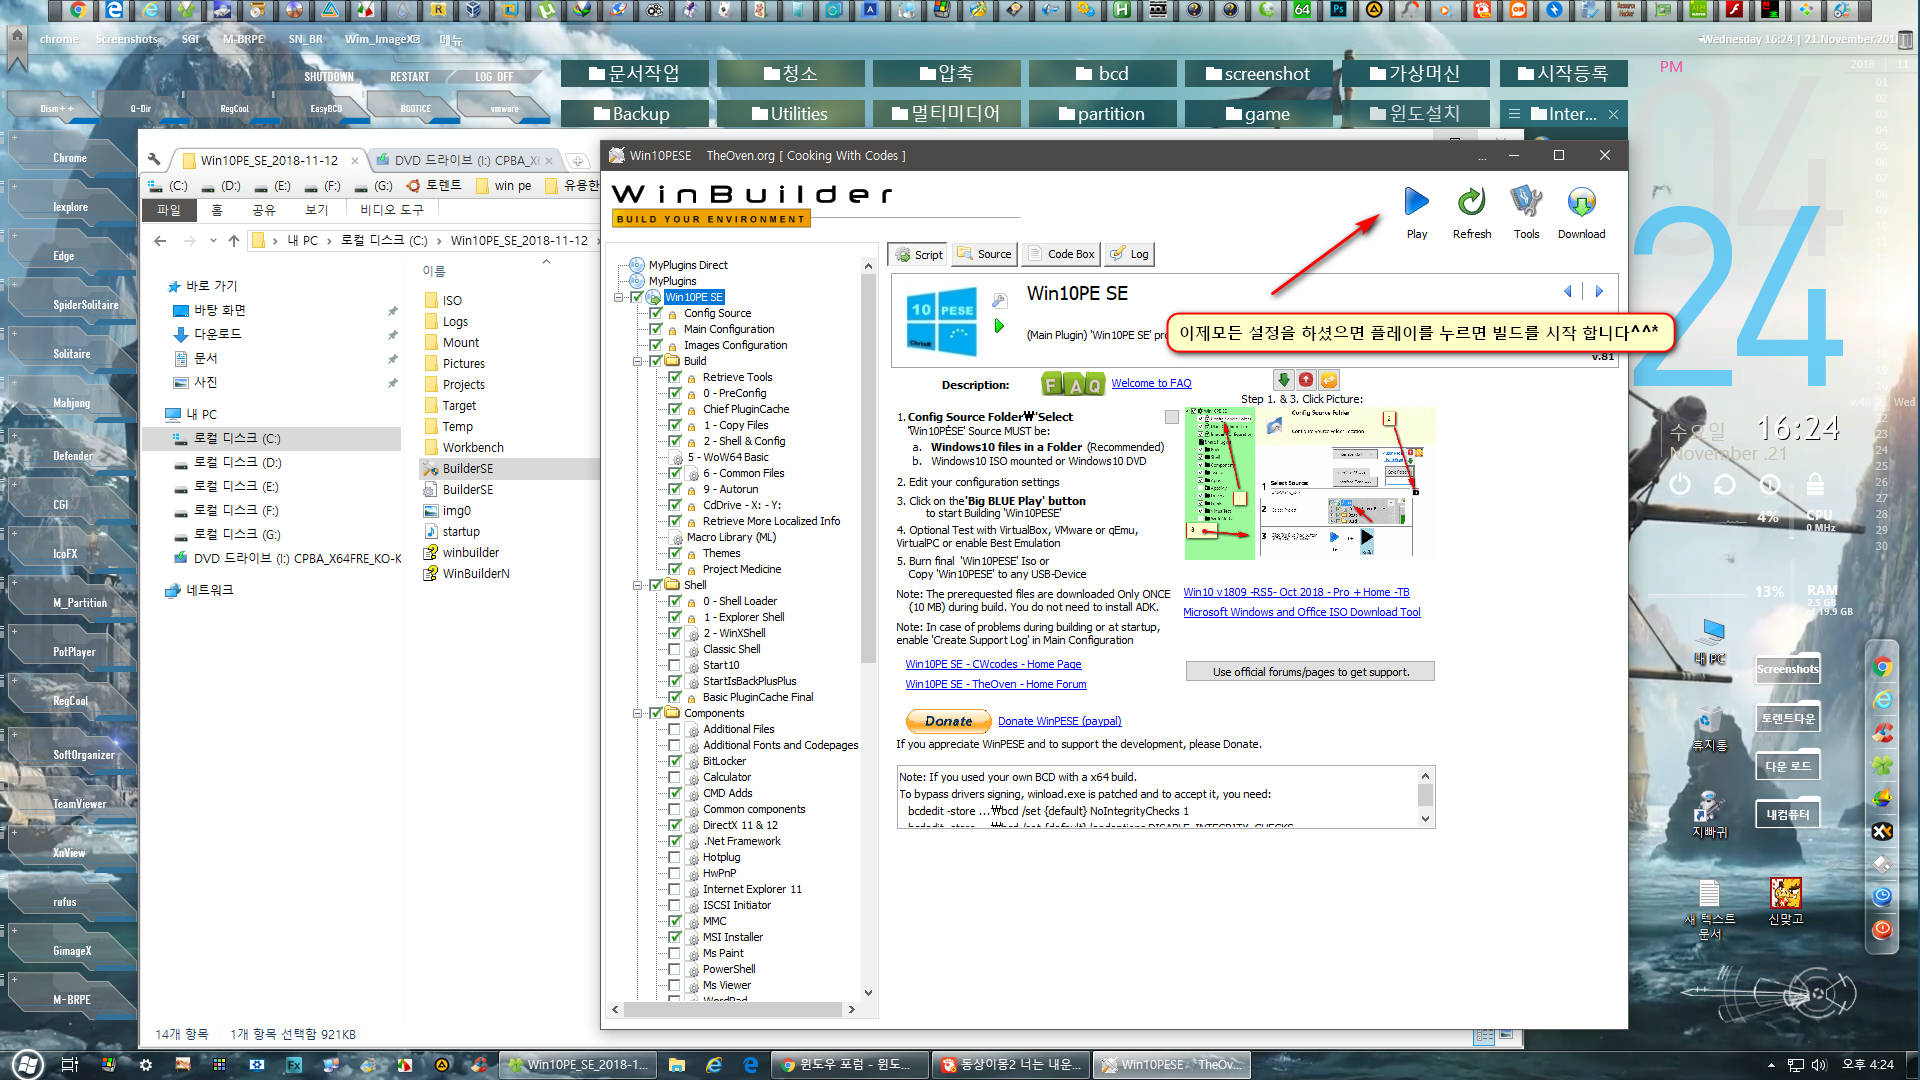This screenshot has height=1080, width=1920.
Task: Collapse the Components tree node
Action: tap(637, 713)
